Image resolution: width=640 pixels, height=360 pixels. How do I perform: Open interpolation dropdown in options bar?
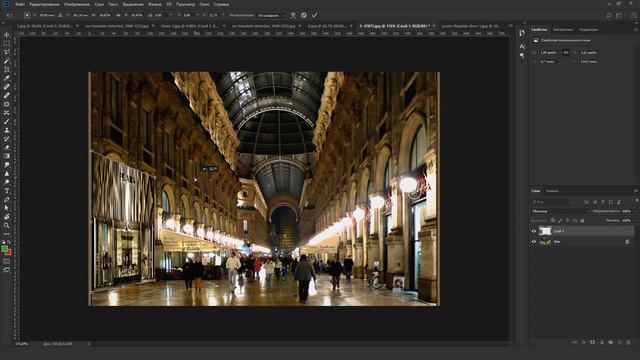271,15
